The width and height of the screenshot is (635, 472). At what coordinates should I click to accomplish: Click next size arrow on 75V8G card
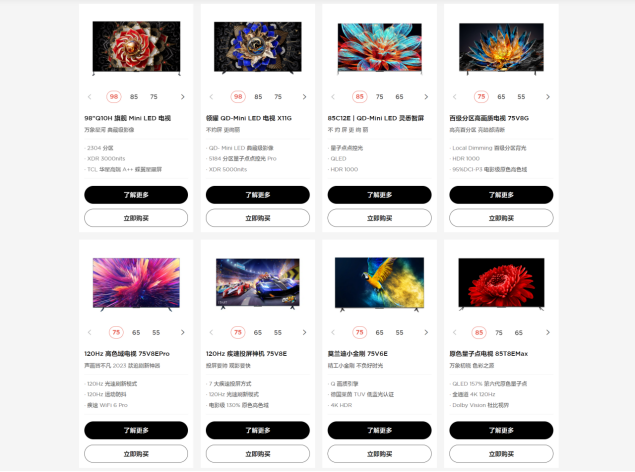click(x=548, y=97)
